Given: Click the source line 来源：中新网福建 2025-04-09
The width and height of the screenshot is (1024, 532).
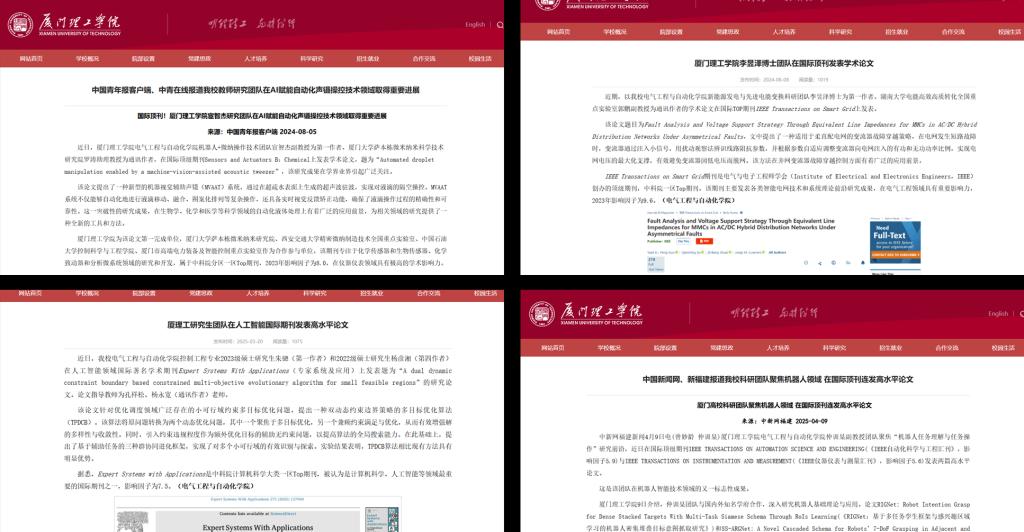Looking at the screenshot, I should 784,421.
